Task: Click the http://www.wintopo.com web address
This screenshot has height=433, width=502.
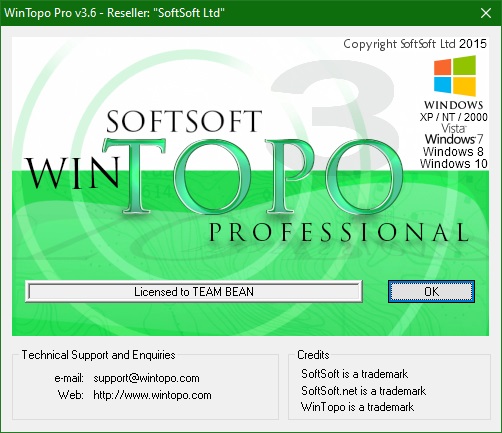Action: tap(152, 395)
